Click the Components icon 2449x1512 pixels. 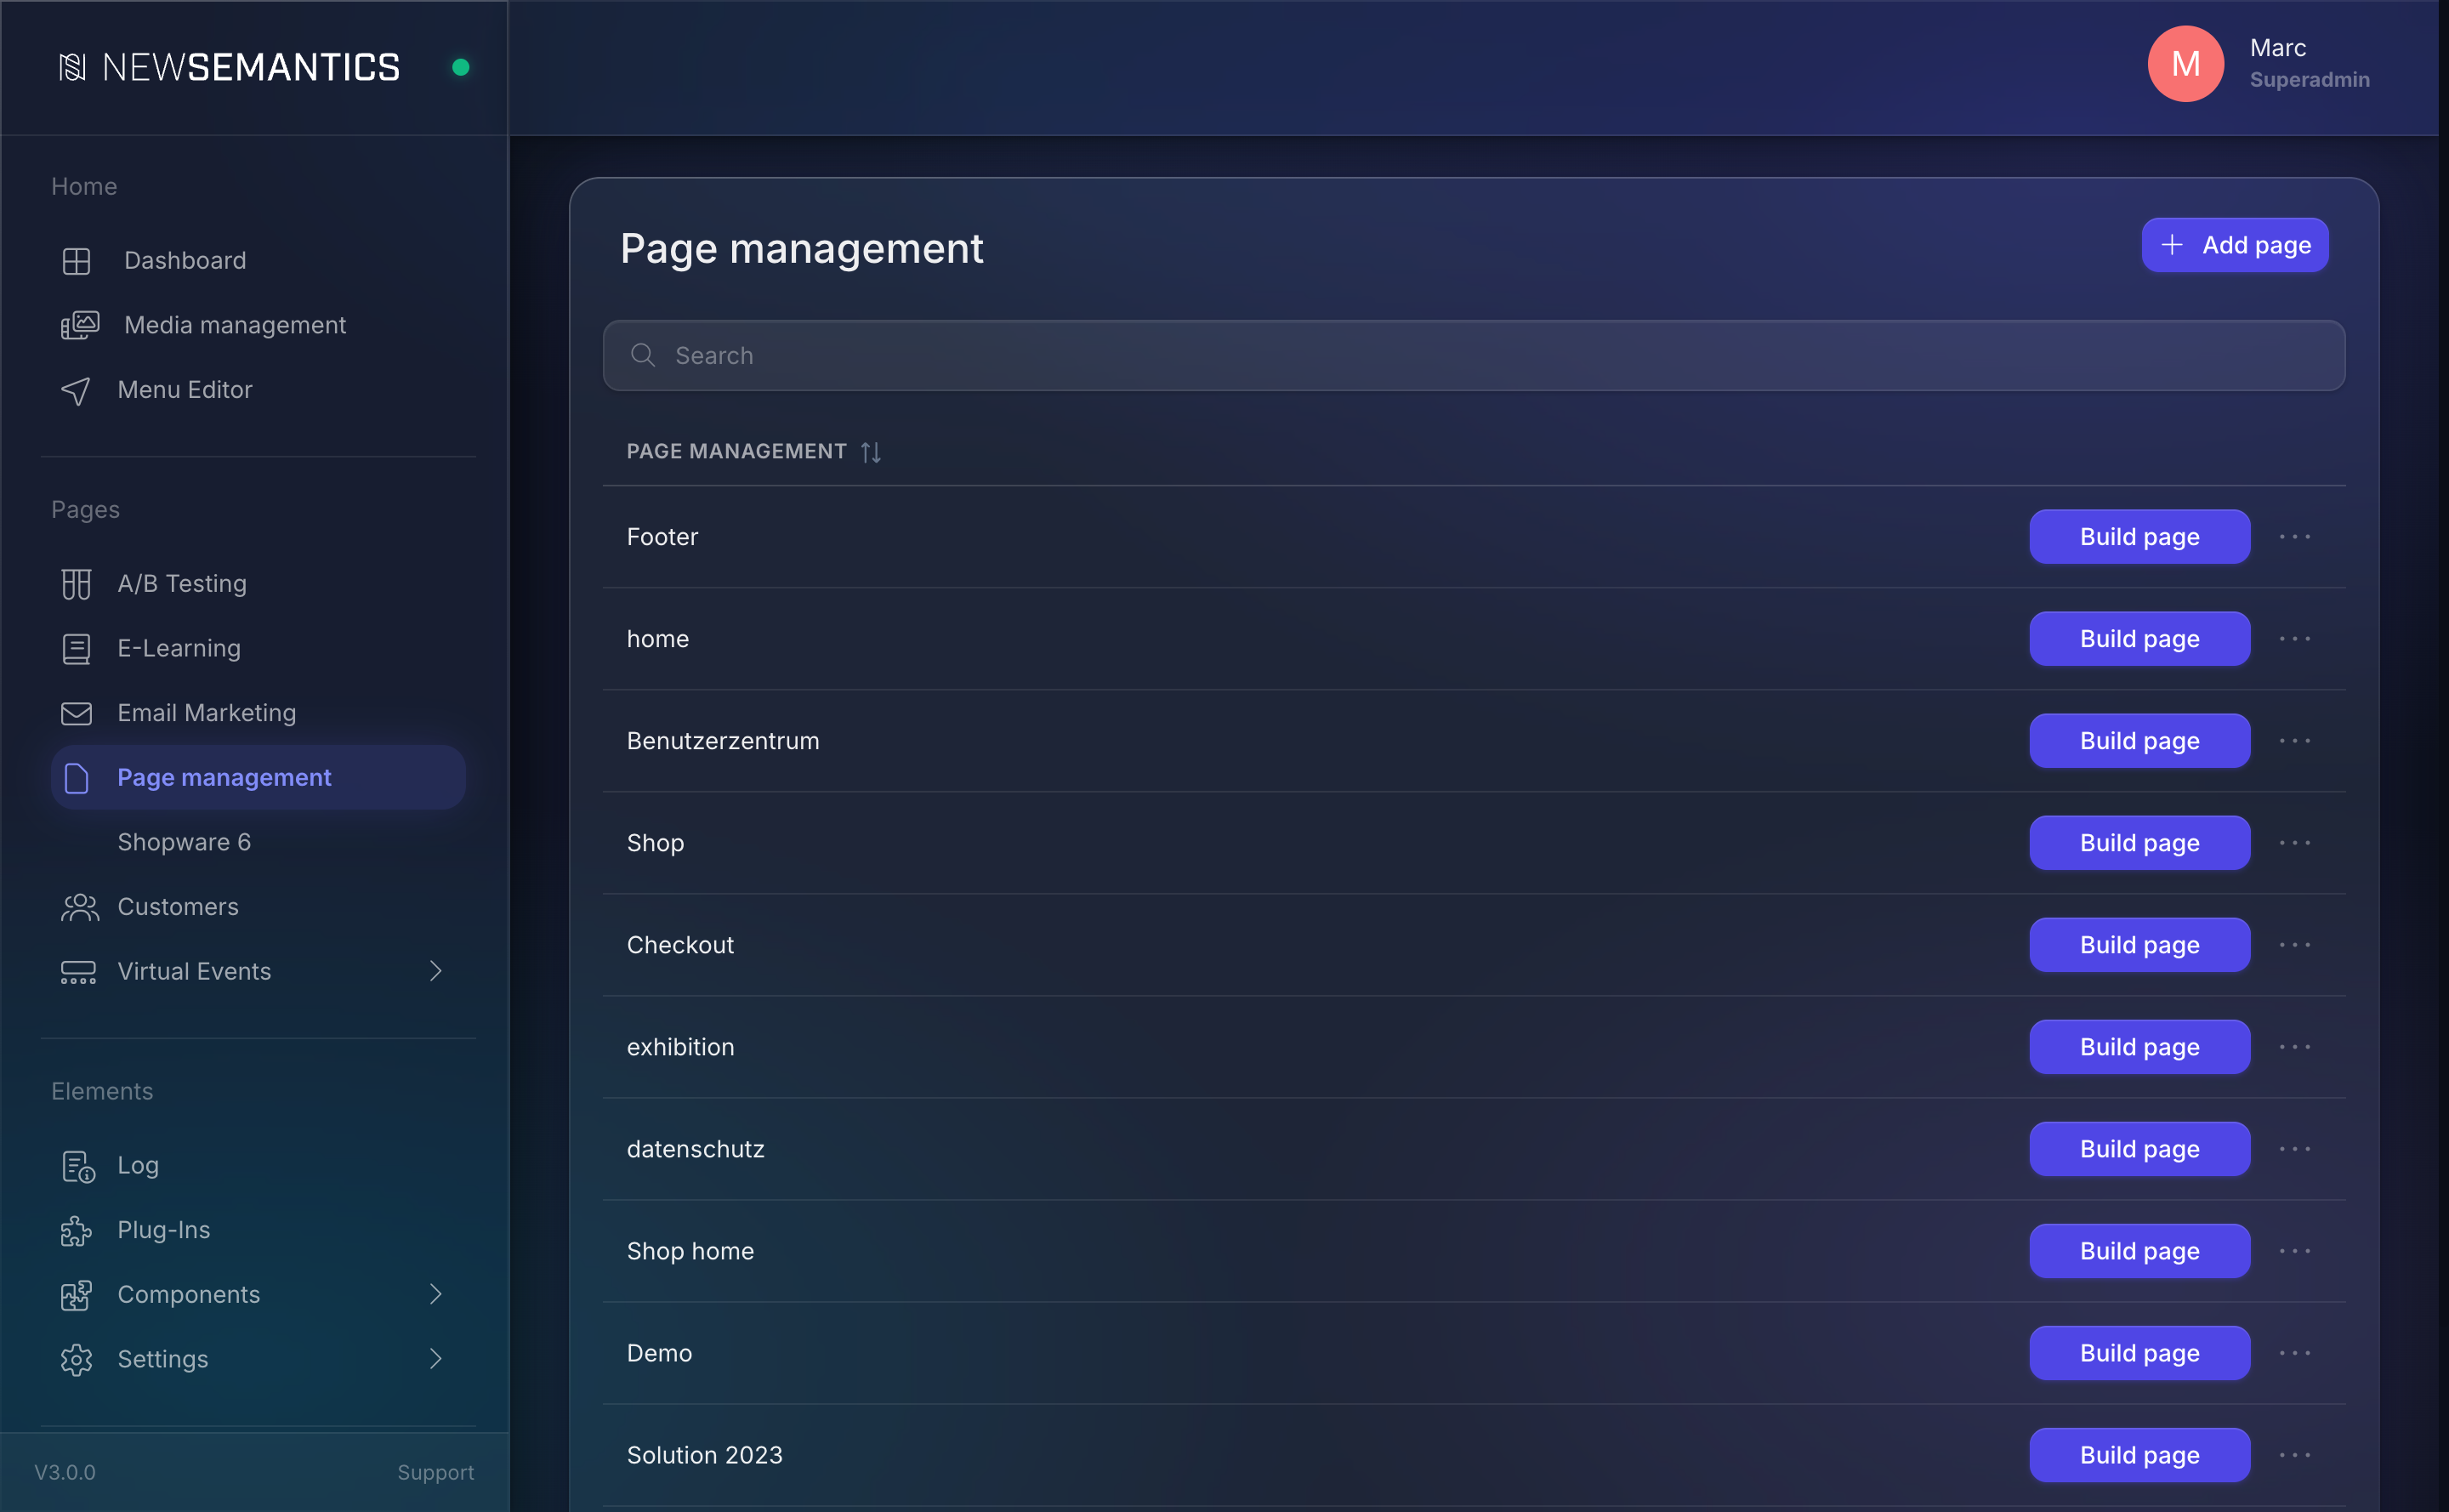(x=76, y=1295)
